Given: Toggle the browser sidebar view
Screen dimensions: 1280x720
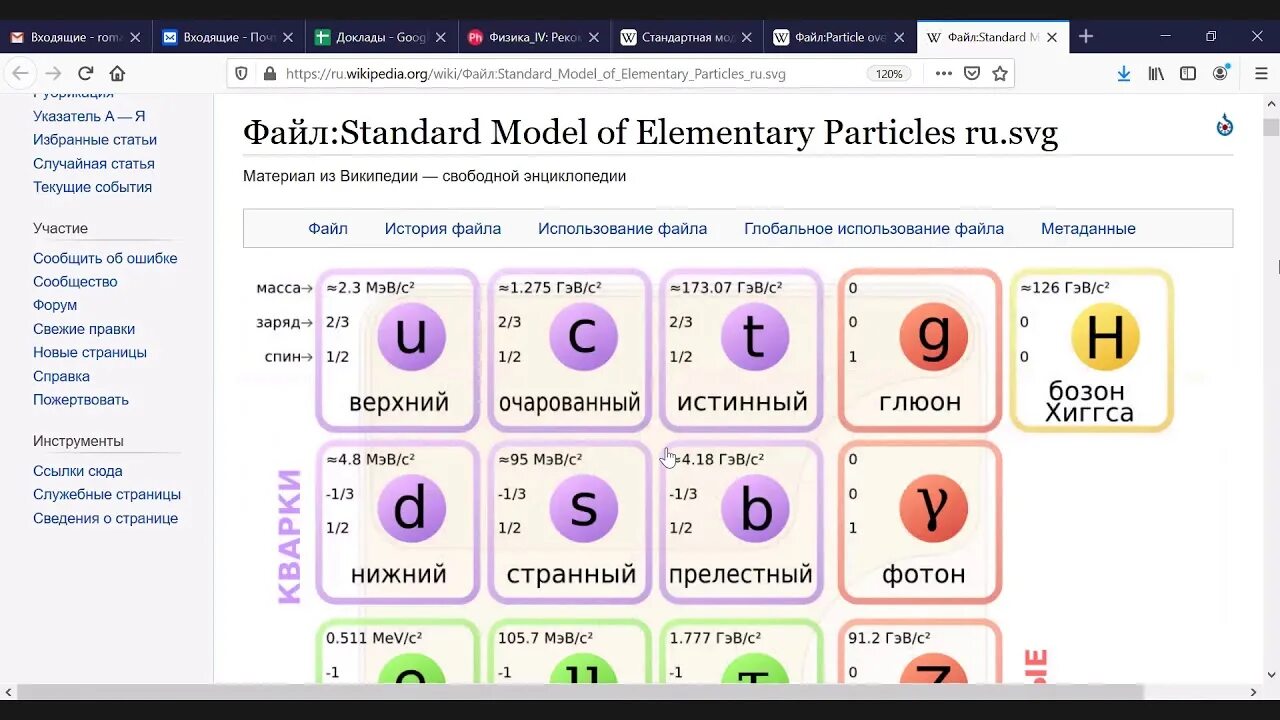Looking at the screenshot, I should (1188, 73).
